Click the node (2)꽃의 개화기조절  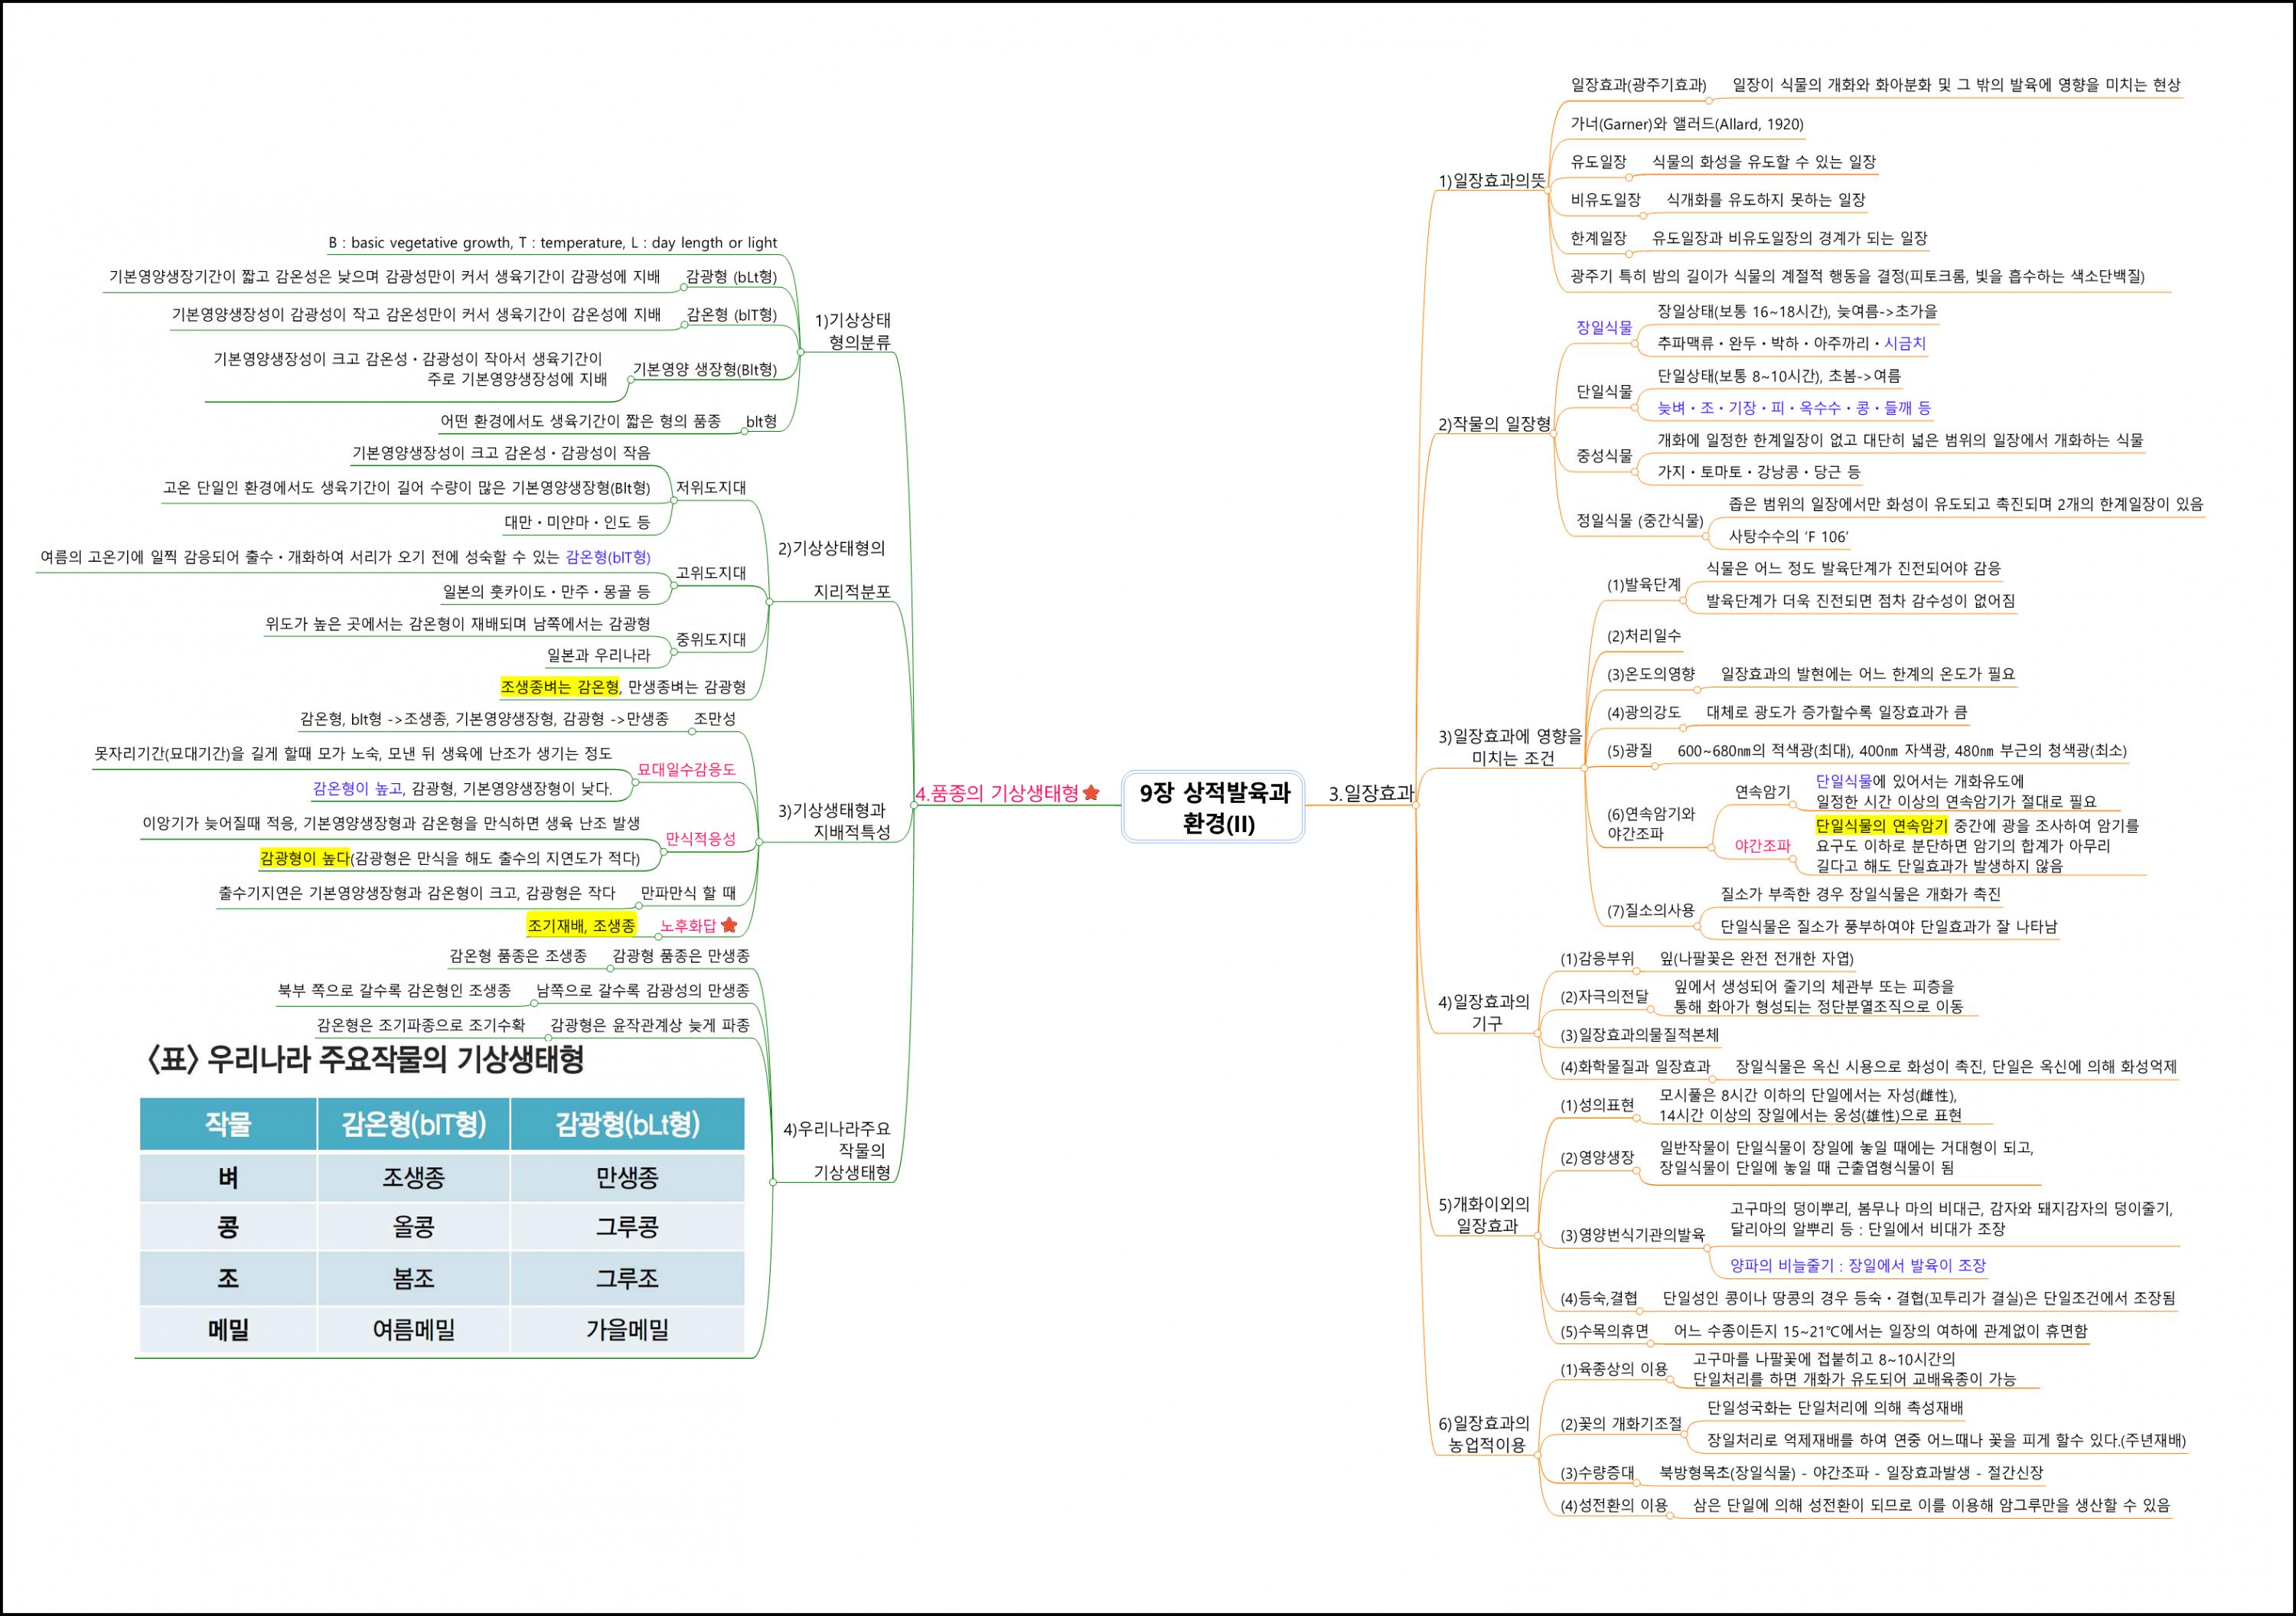pos(1621,1424)
